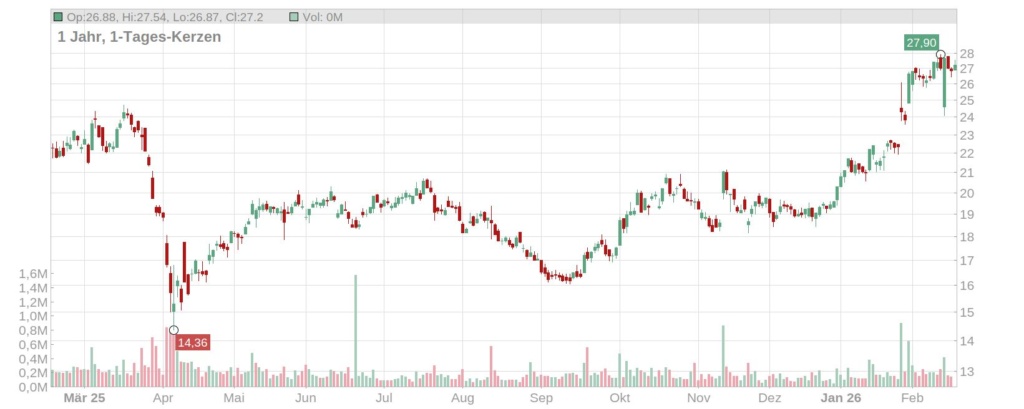Click the red 14,36 low price label
This screenshot has height=409, width=1024.
click(x=192, y=343)
